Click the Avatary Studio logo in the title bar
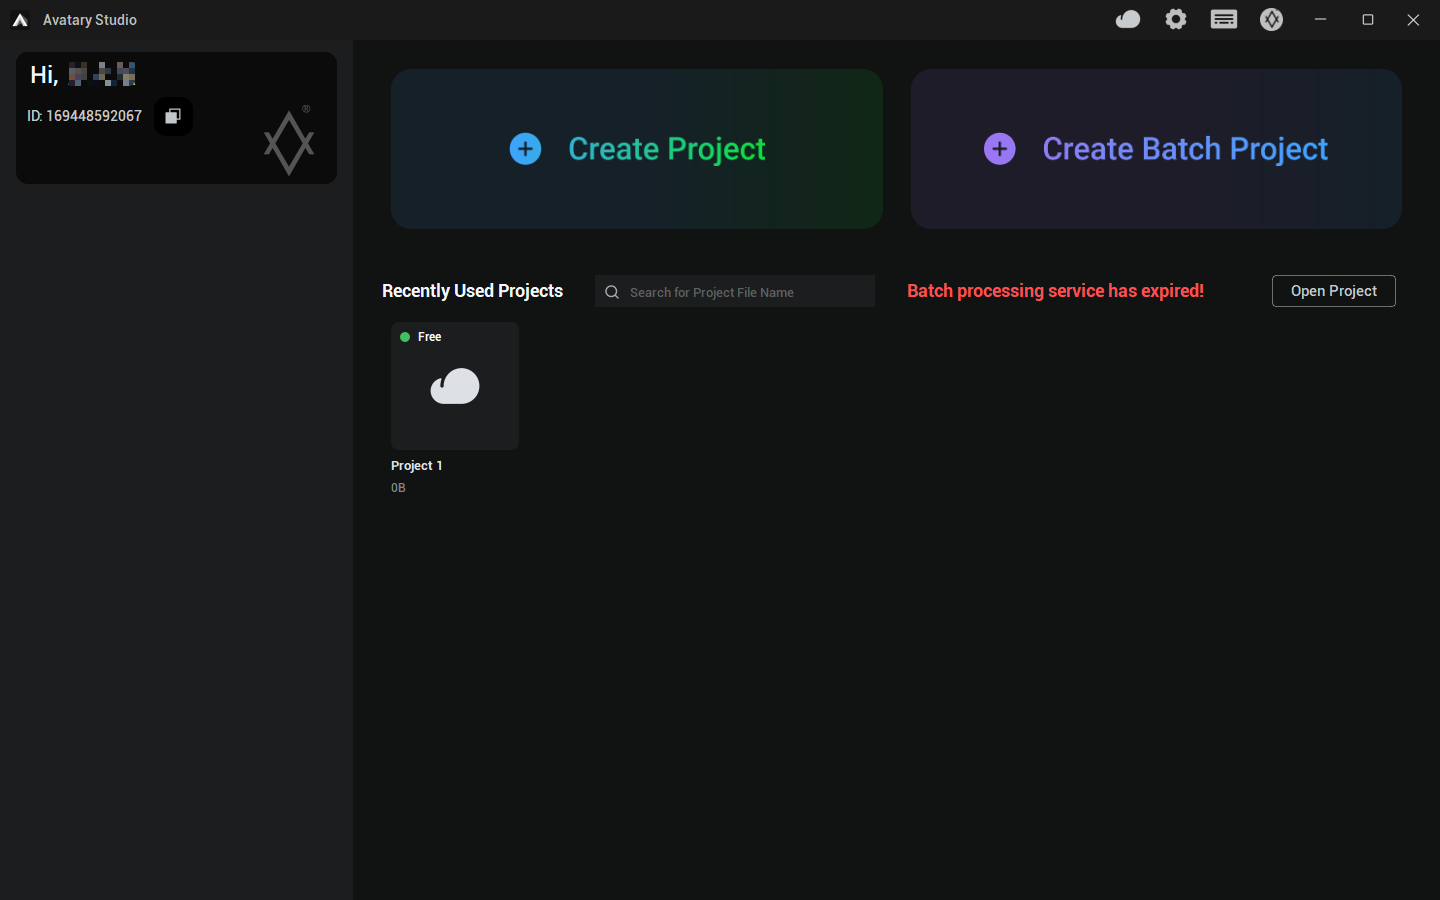 20,20
